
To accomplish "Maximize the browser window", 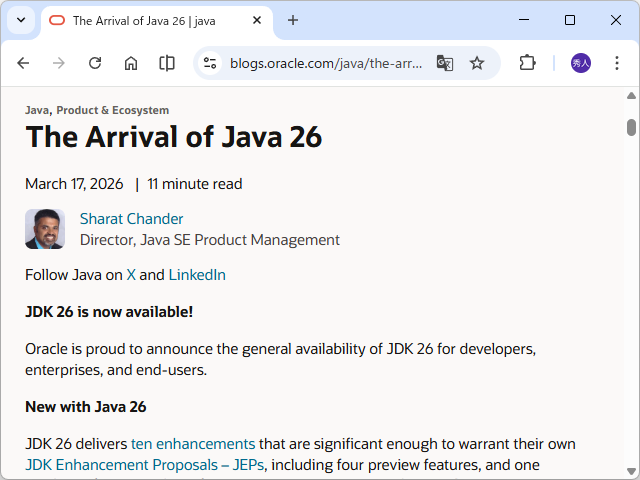I will (570, 20).
